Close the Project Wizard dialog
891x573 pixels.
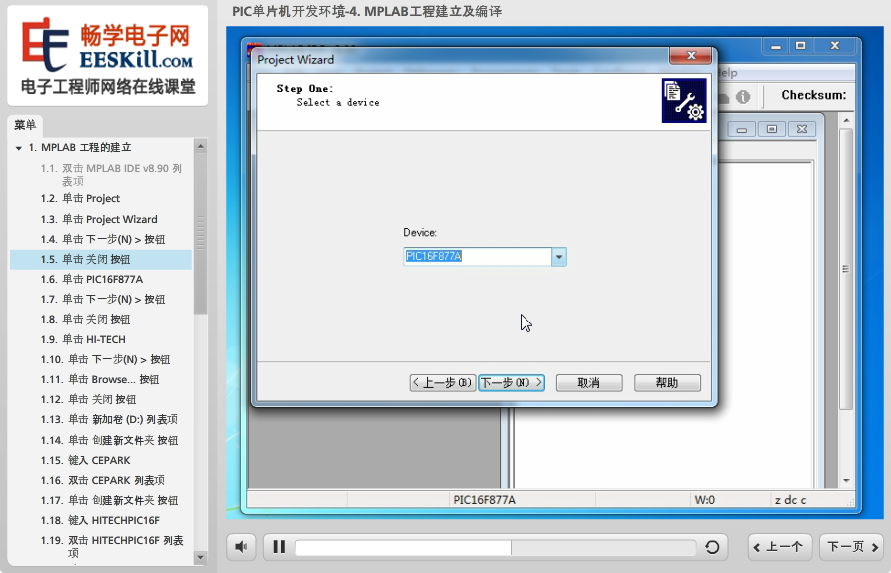pos(691,55)
